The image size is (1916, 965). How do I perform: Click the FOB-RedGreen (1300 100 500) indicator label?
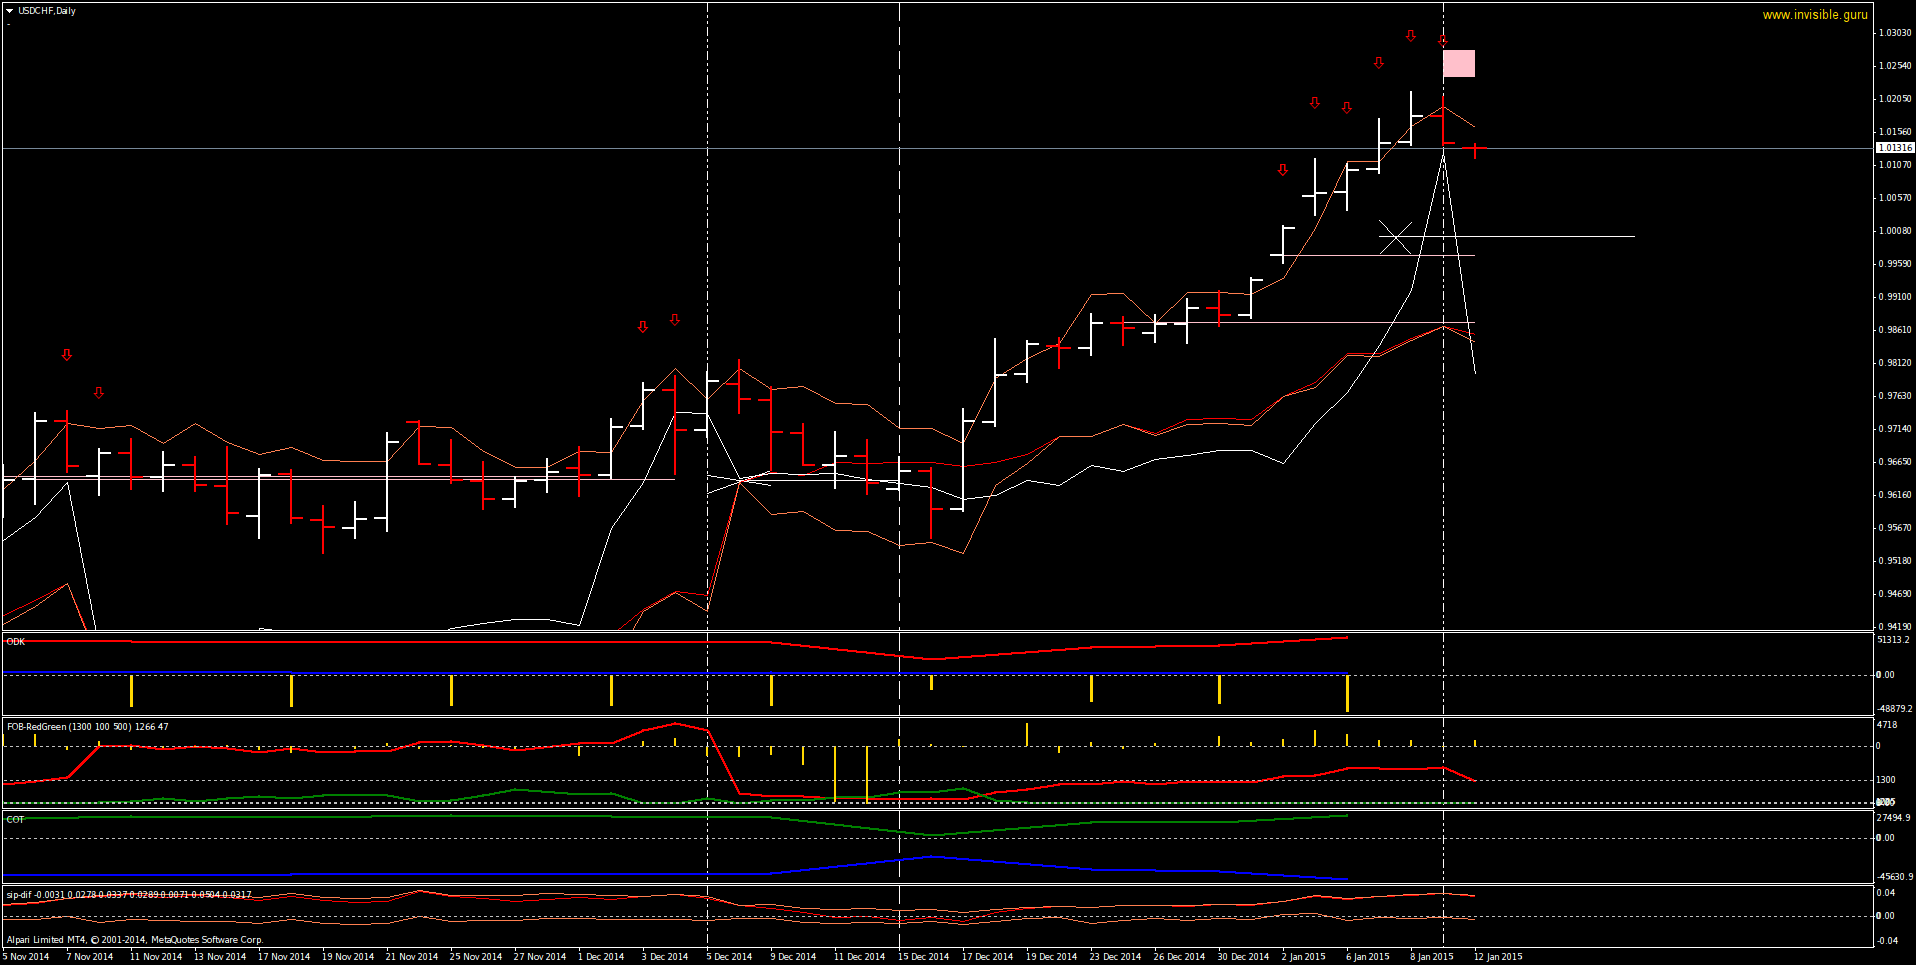[x=87, y=727]
